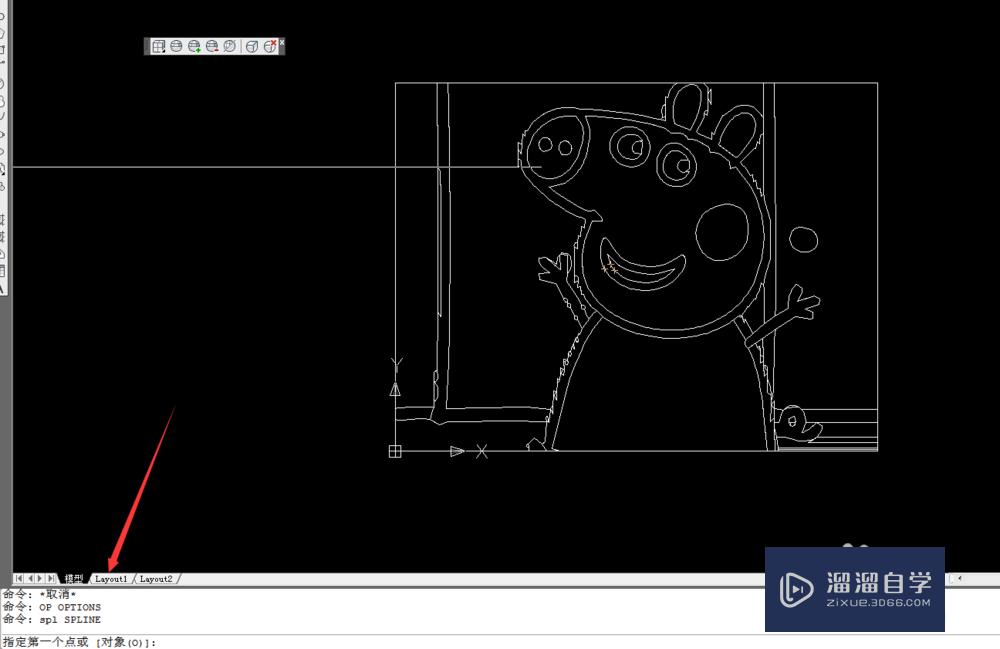Click the 命令: OP OPTIONS history line
This screenshot has width=1000, height=649.
click(52, 607)
